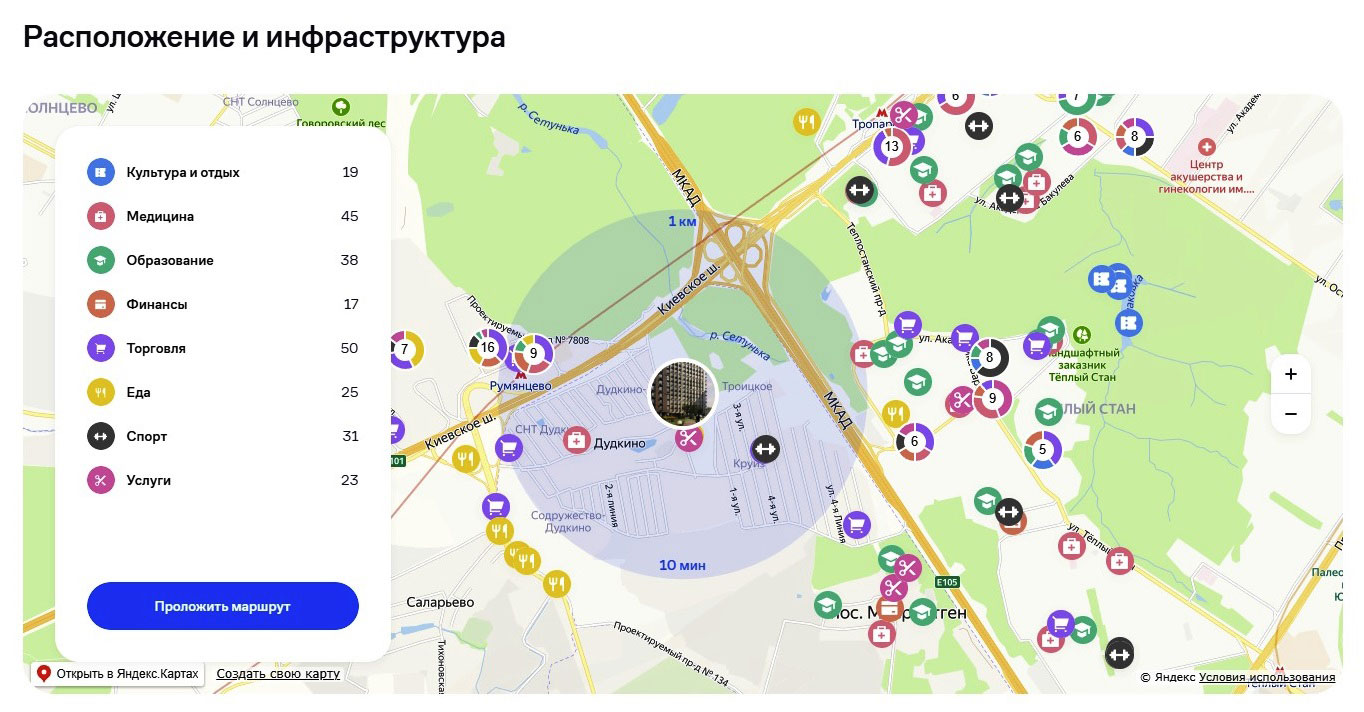This screenshot has height=712, width=1364.
Task: Open the cluster marker labeled 16
Action: (x=487, y=348)
